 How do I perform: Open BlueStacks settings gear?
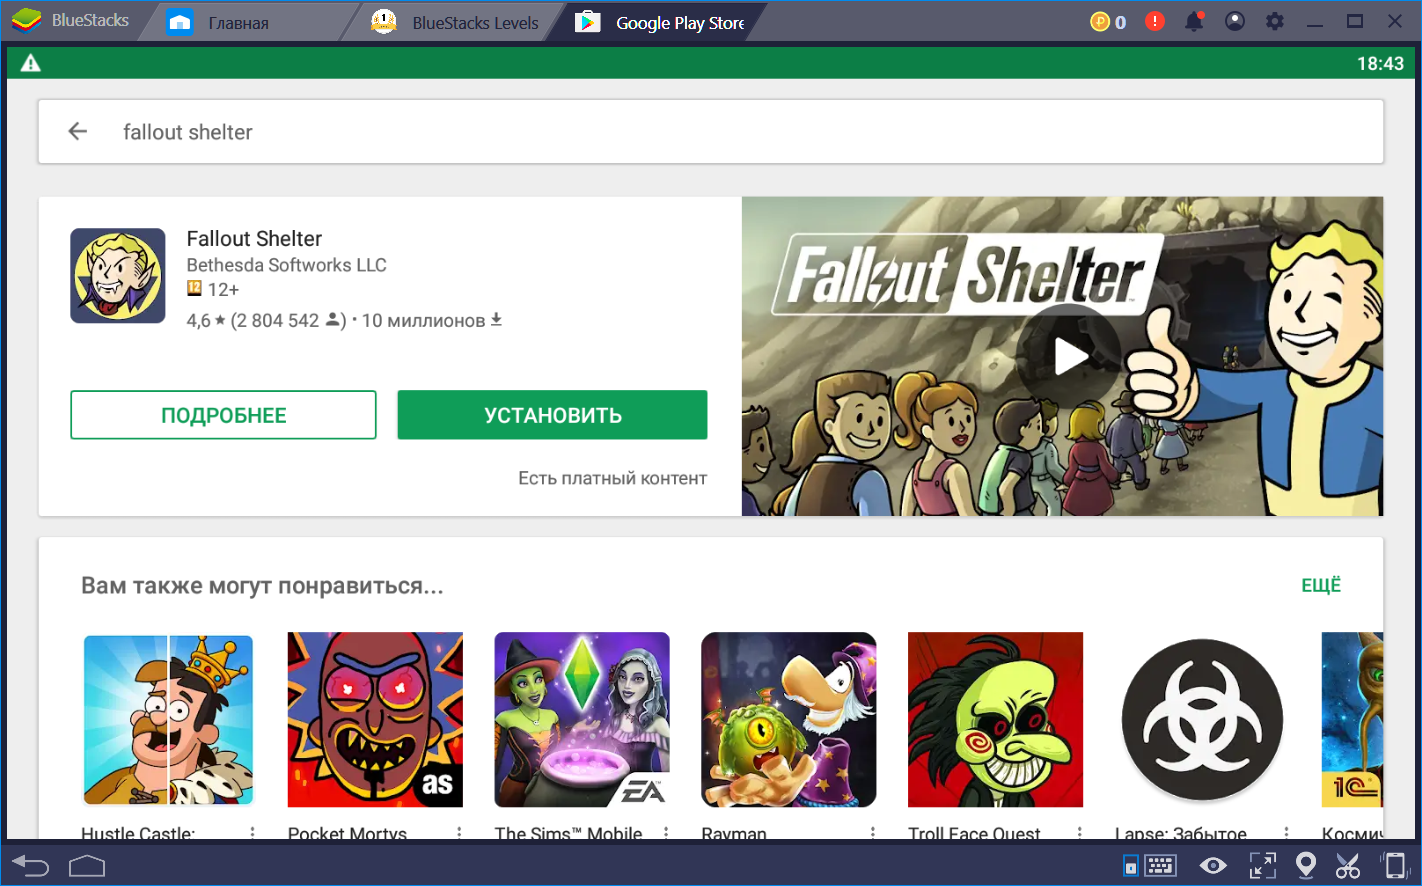click(x=1275, y=21)
